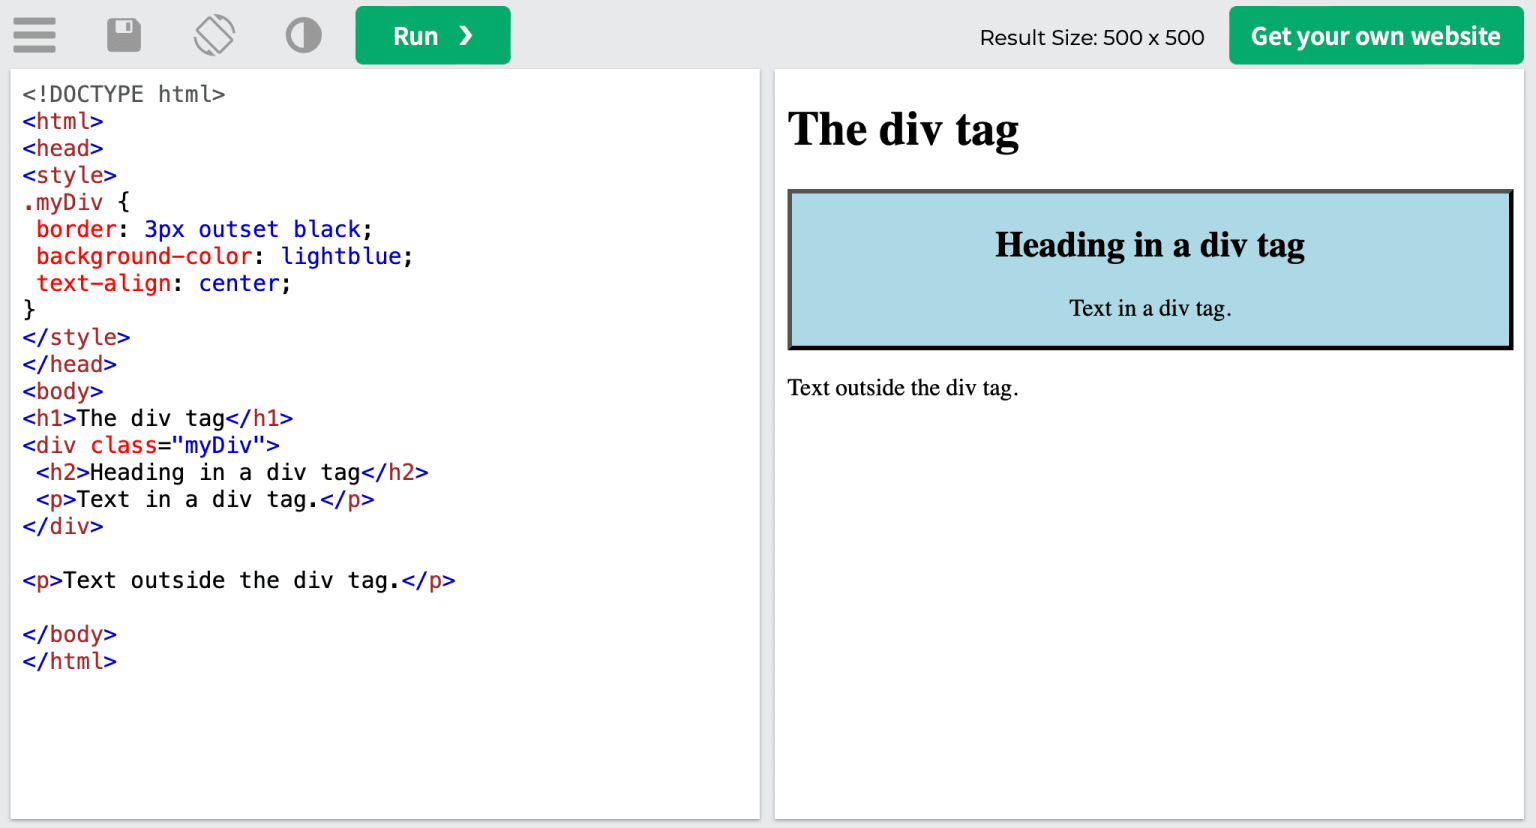Expand the hamburger navigation options

34,35
